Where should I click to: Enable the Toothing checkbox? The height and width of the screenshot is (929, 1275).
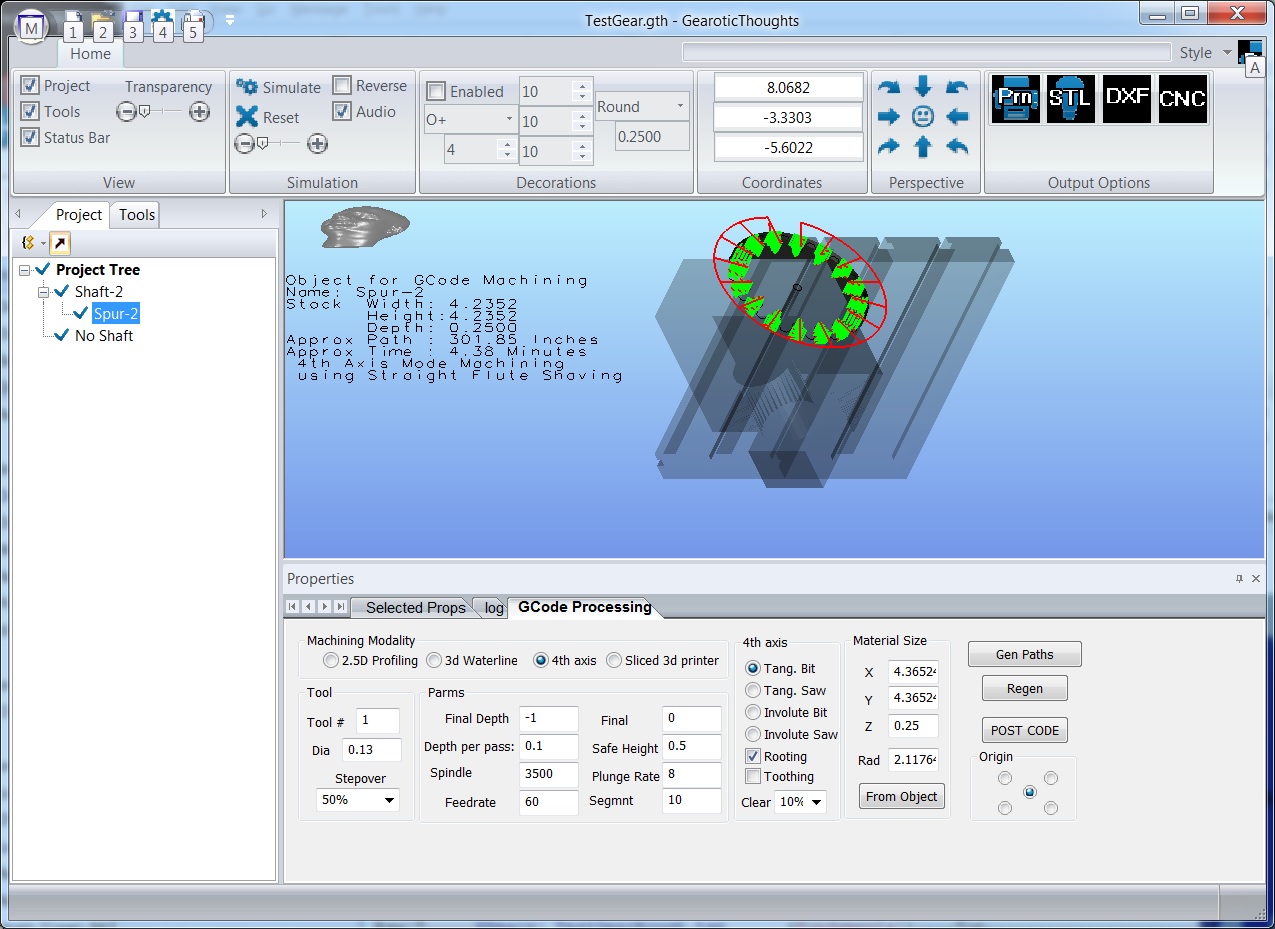point(753,776)
